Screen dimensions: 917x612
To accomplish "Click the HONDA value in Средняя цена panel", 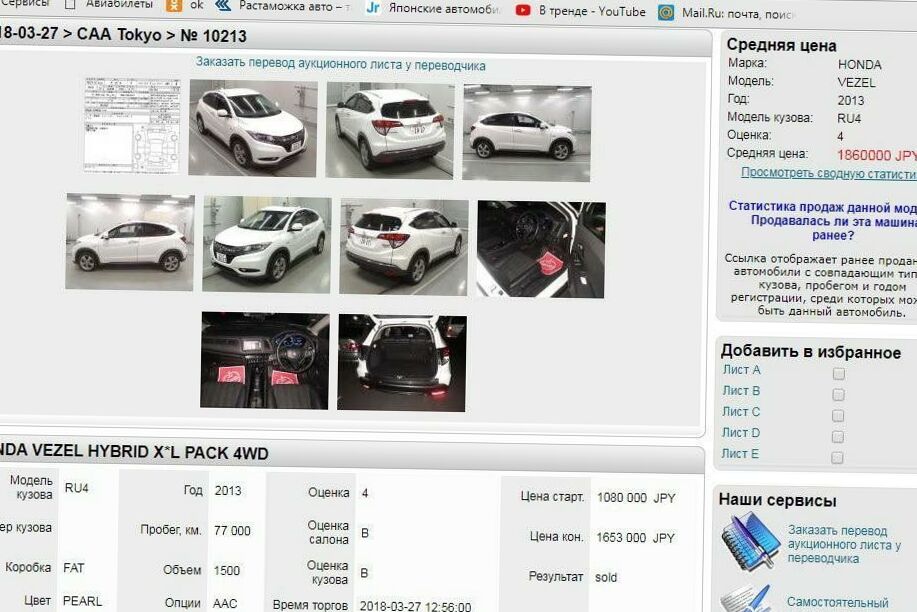I will (x=859, y=64).
